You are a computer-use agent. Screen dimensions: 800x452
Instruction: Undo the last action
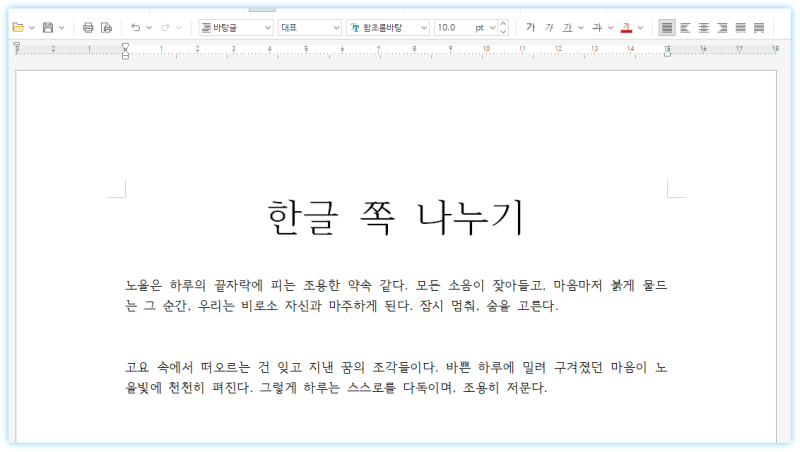(x=136, y=27)
